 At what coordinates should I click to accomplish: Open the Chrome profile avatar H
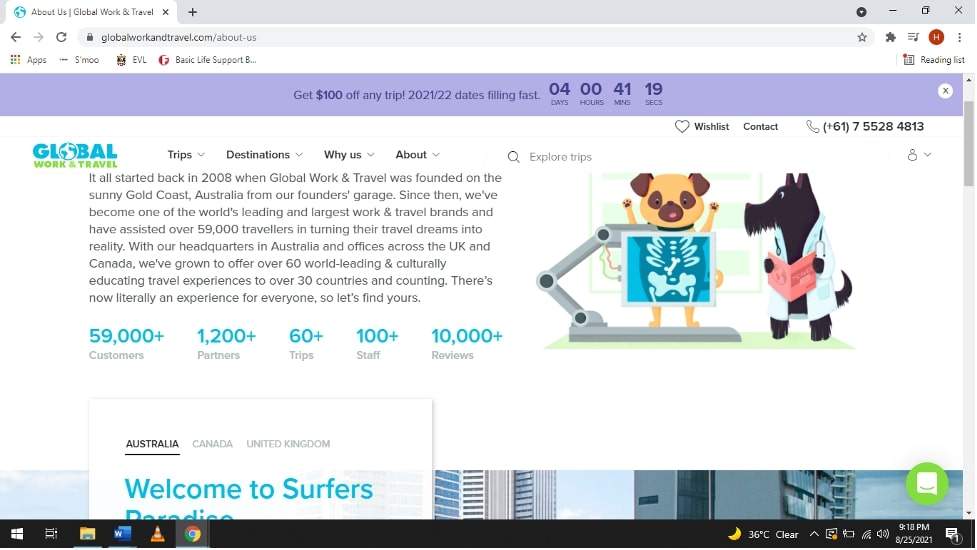point(936,37)
